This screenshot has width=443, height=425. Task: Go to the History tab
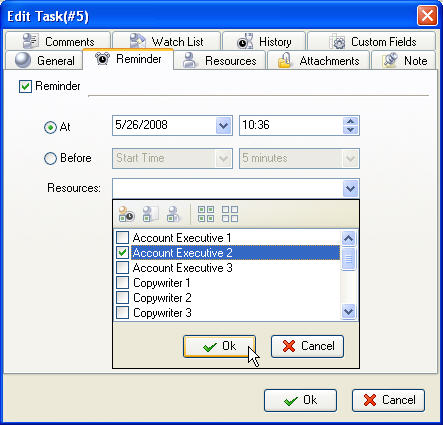point(264,41)
